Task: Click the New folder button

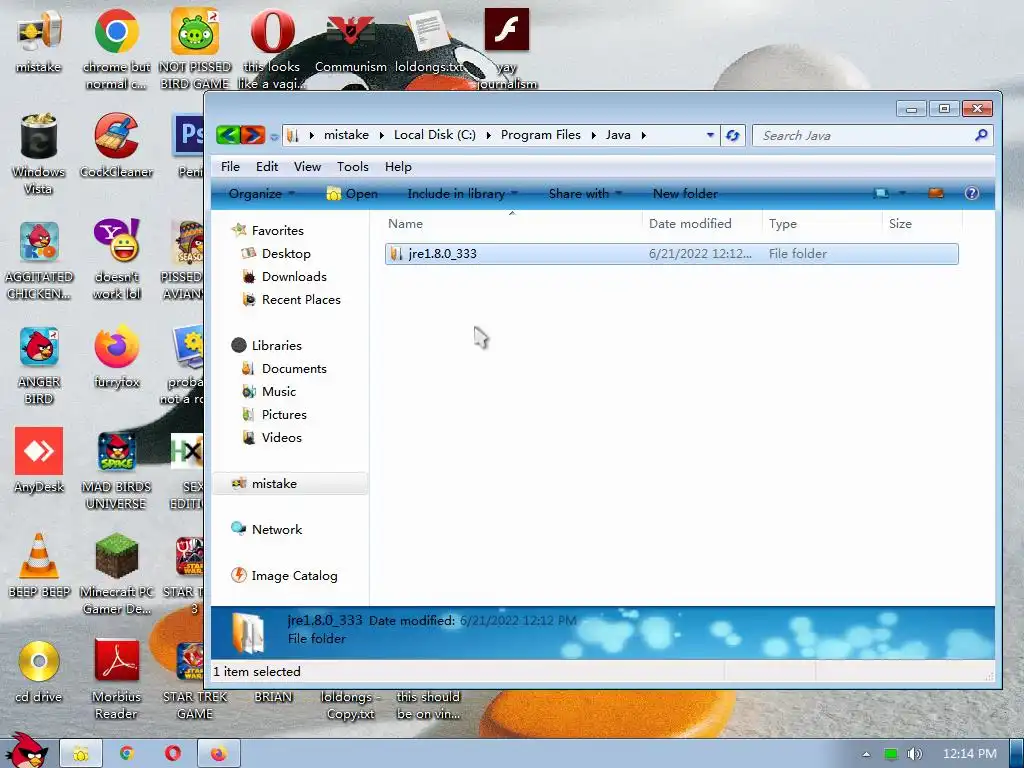Action: pyautogui.click(x=685, y=193)
